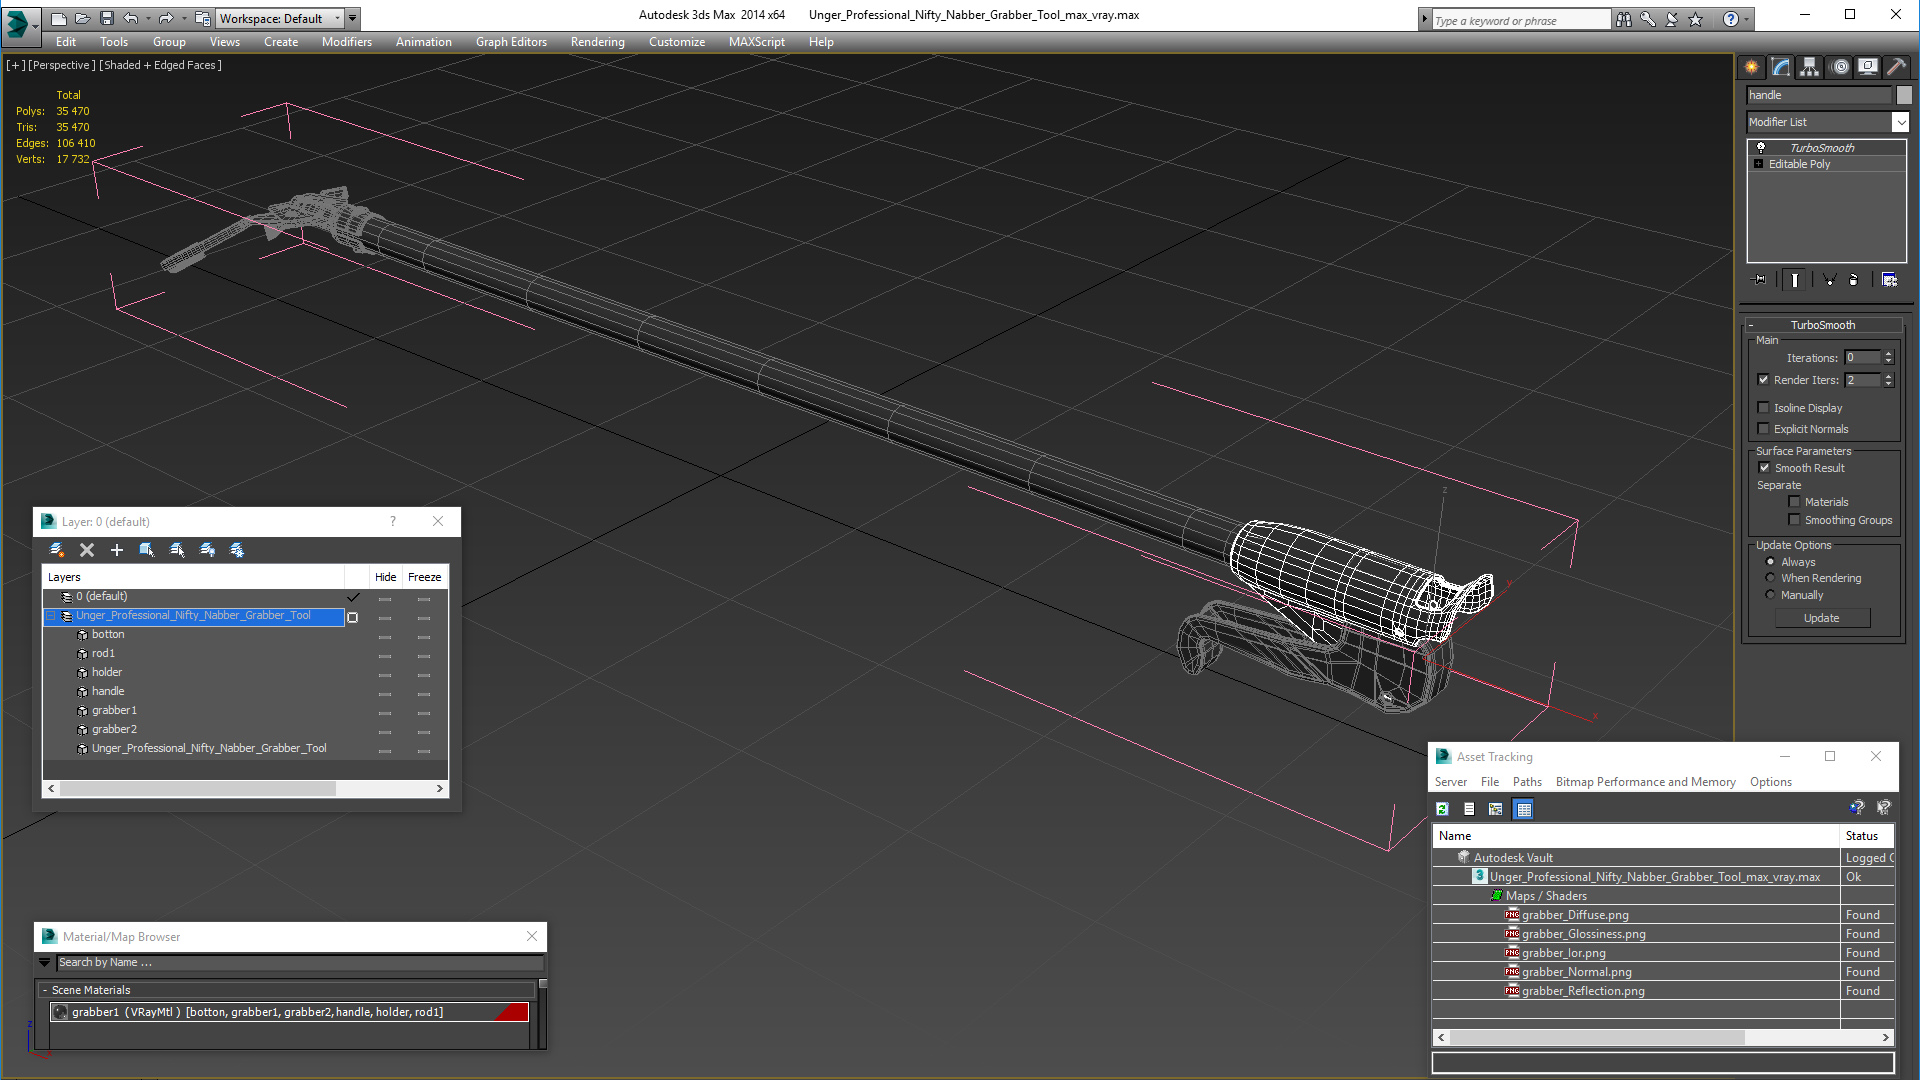Image resolution: width=1920 pixels, height=1080 pixels.
Task: Open the Utilities hammer panel tab
Action: point(1896,67)
